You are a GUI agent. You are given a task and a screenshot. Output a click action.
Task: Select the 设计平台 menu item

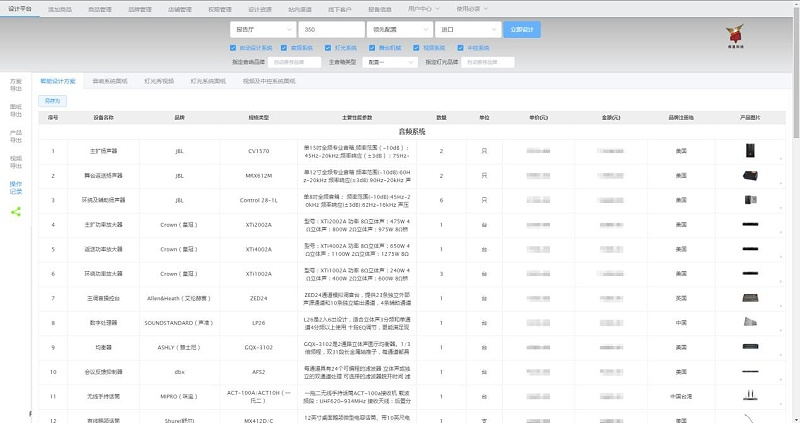point(20,9)
